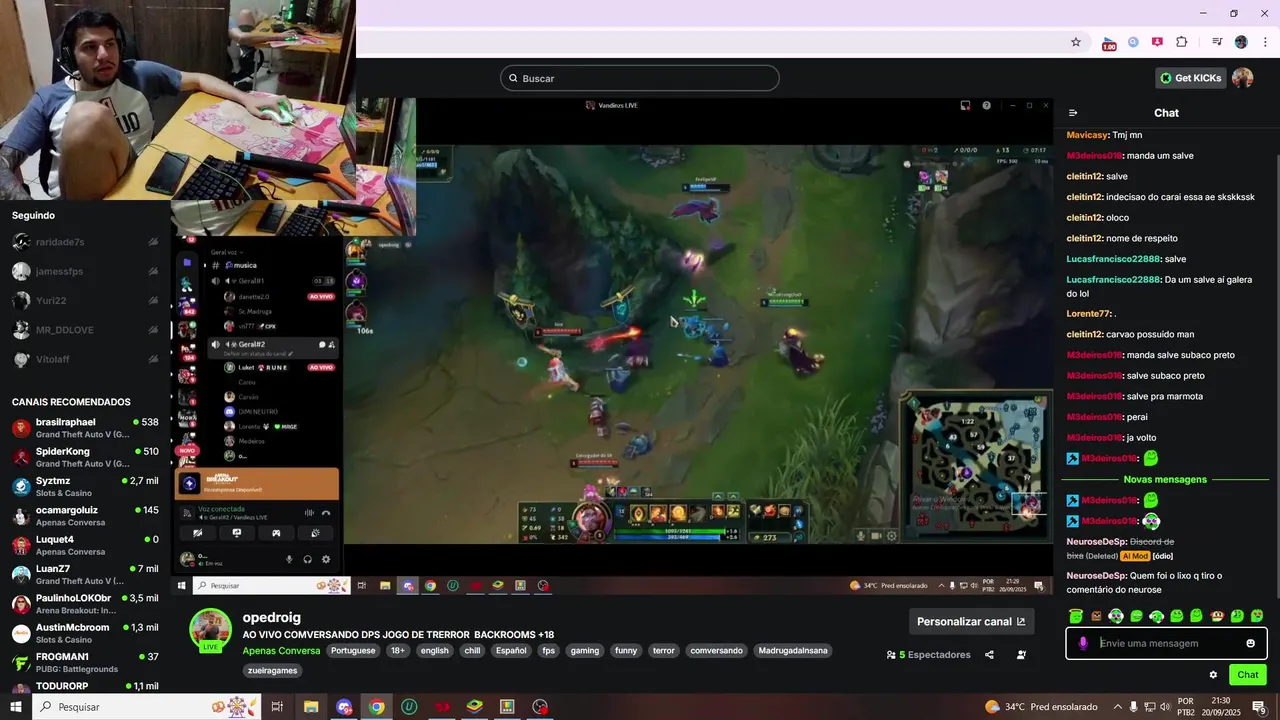Select the Portuguese tag
Viewport: 1280px width, 720px height.
[x=353, y=650]
